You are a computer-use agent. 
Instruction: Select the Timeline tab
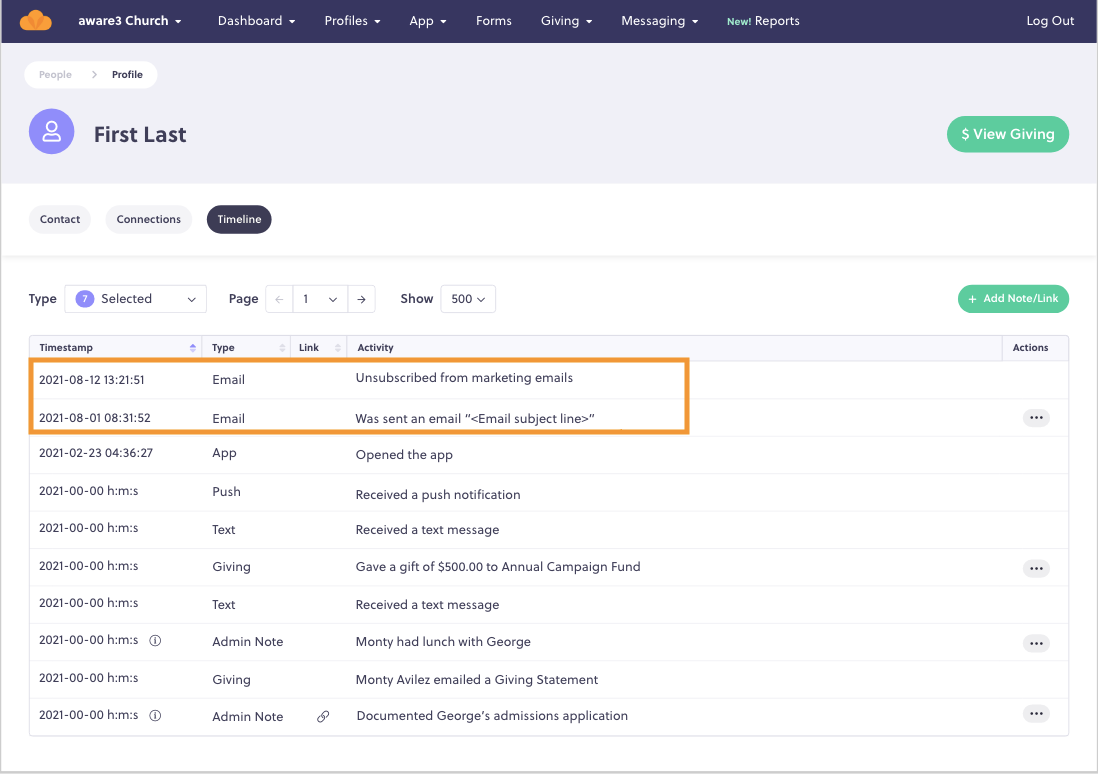(239, 219)
